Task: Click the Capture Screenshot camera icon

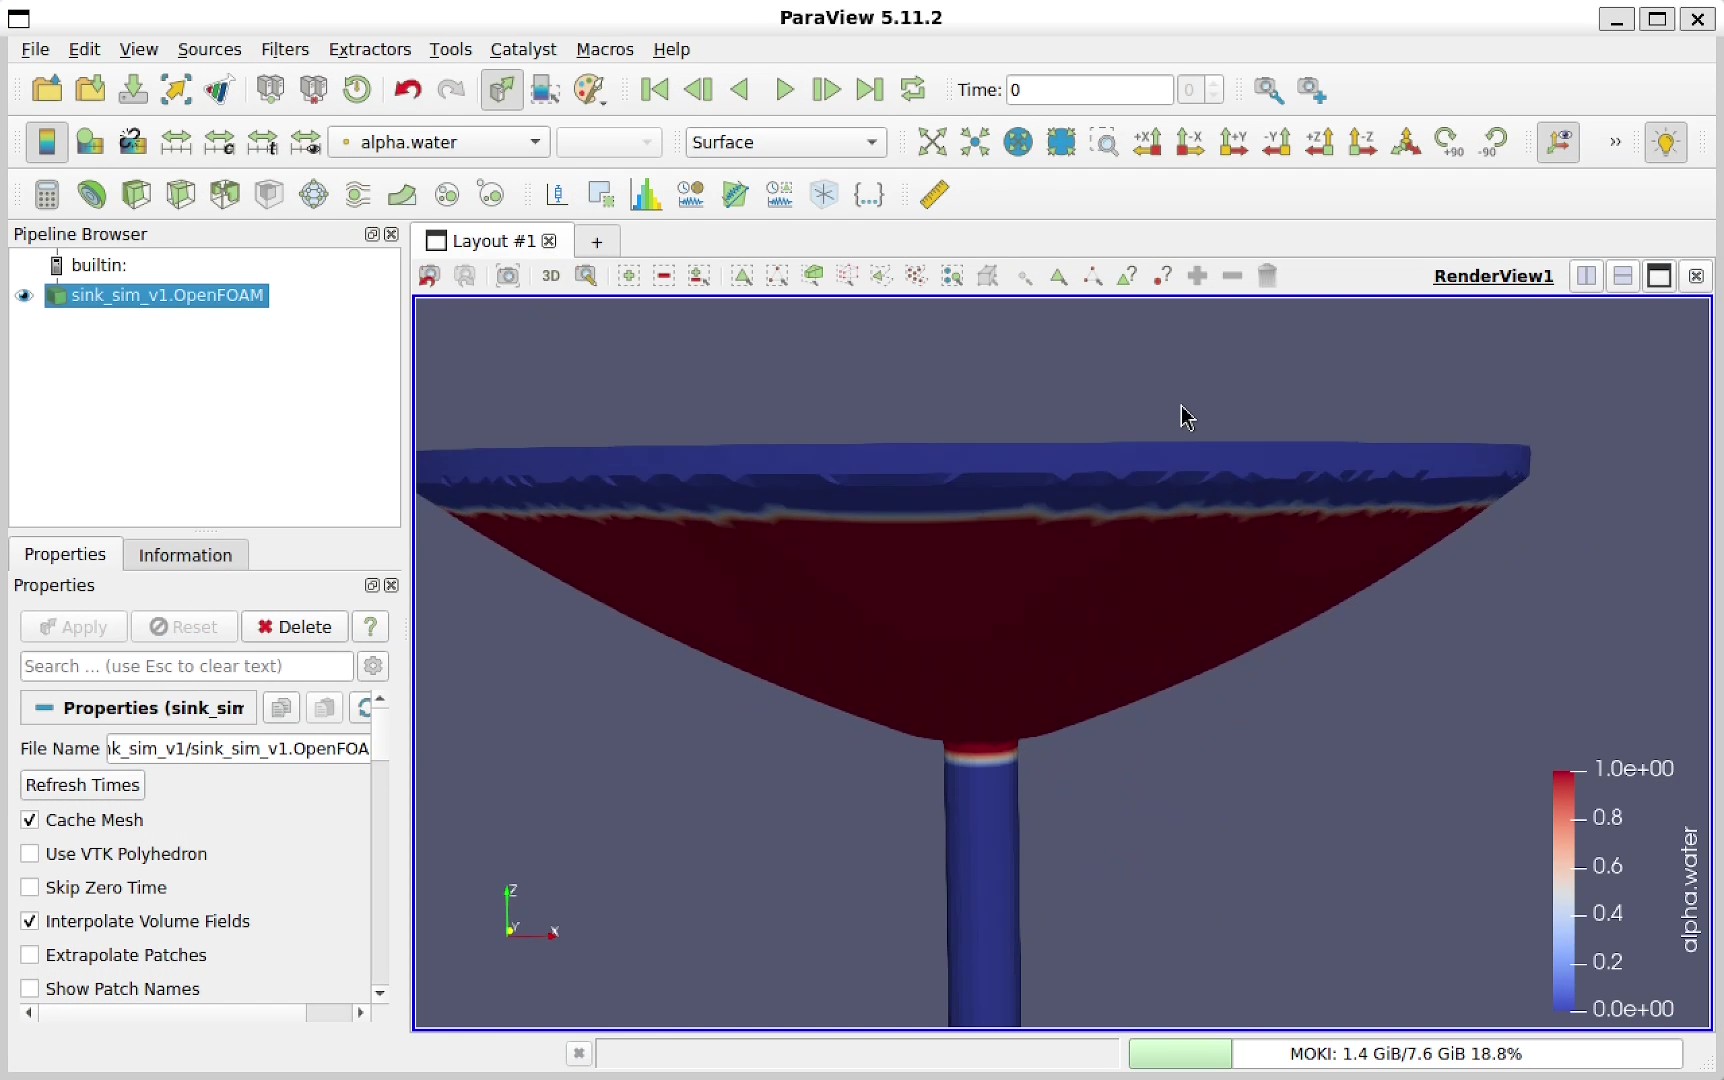Action: 508,276
